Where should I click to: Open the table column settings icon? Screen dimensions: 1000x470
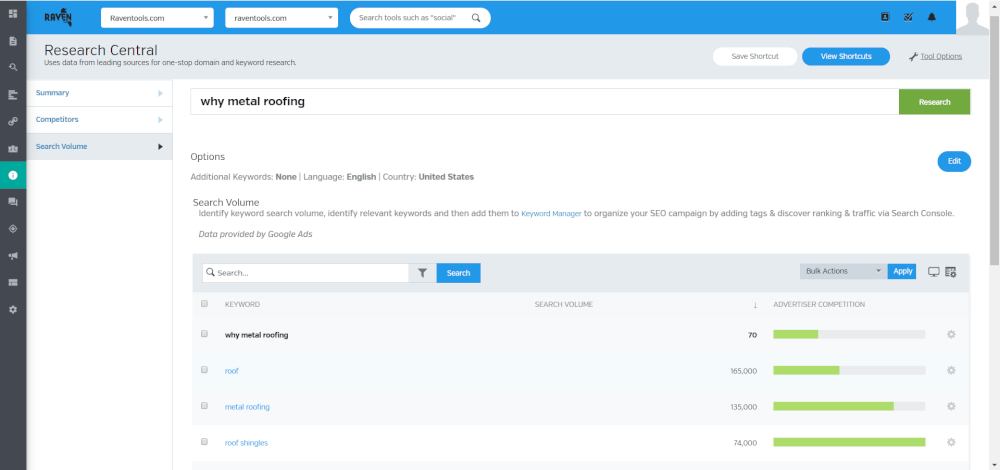click(x=951, y=272)
